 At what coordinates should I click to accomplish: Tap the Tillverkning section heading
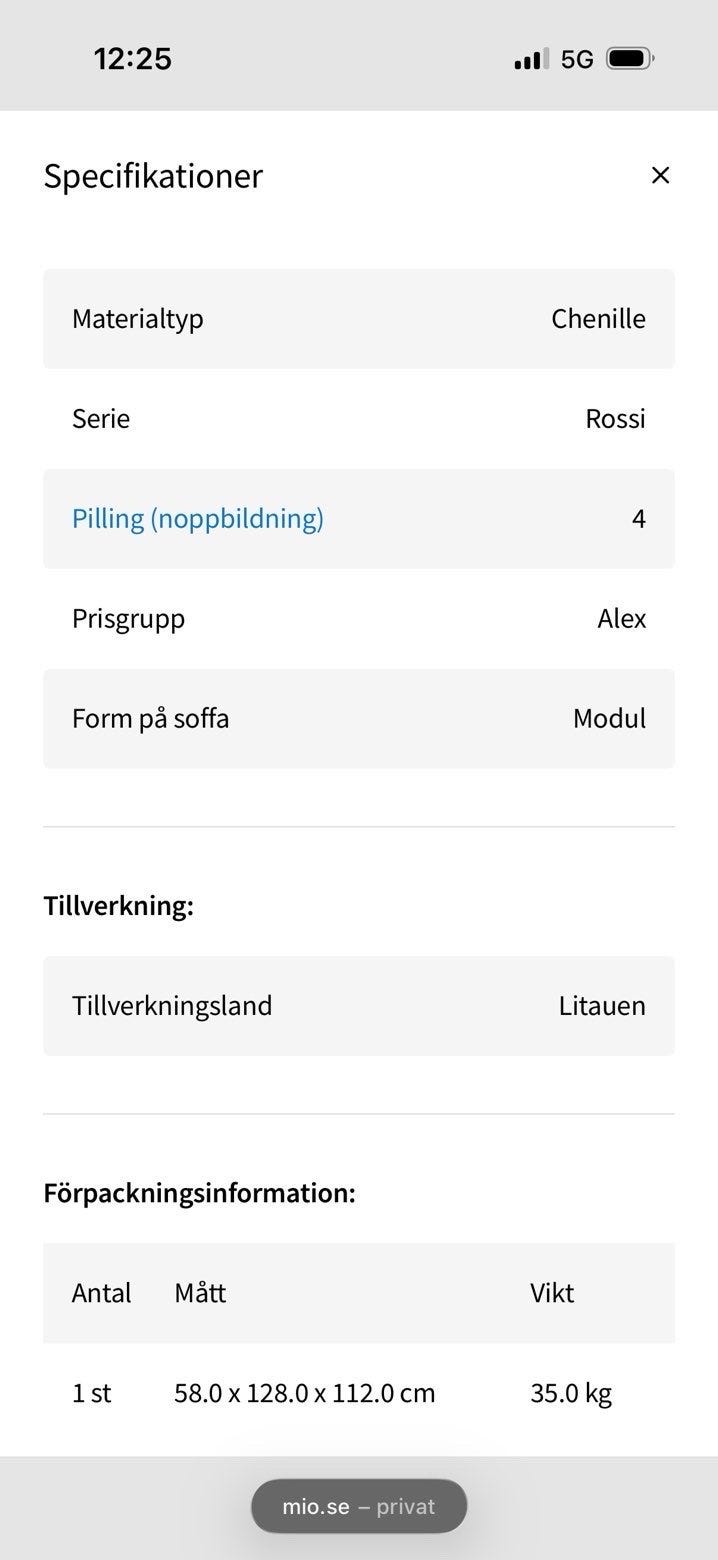click(x=118, y=907)
